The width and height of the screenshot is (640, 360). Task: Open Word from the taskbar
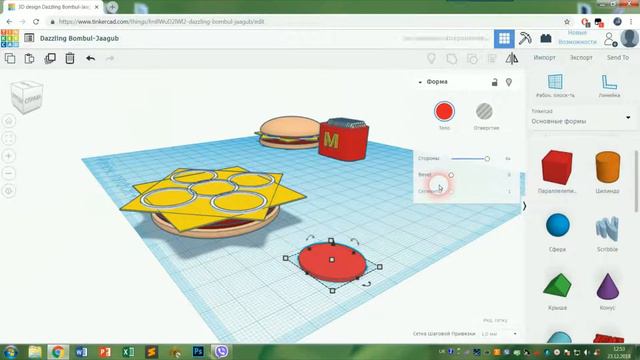coord(81,351)
